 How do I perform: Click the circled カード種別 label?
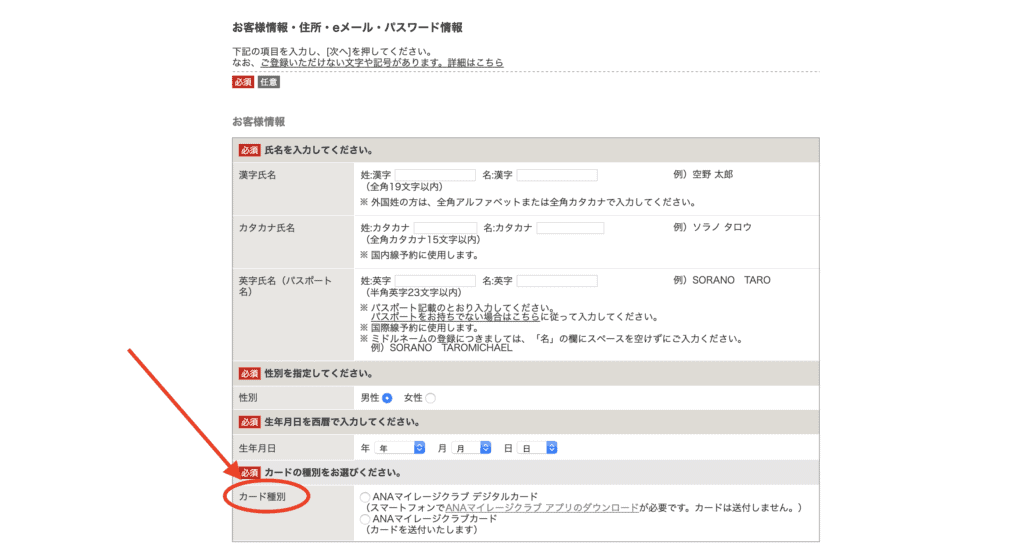tap(264, 497)
